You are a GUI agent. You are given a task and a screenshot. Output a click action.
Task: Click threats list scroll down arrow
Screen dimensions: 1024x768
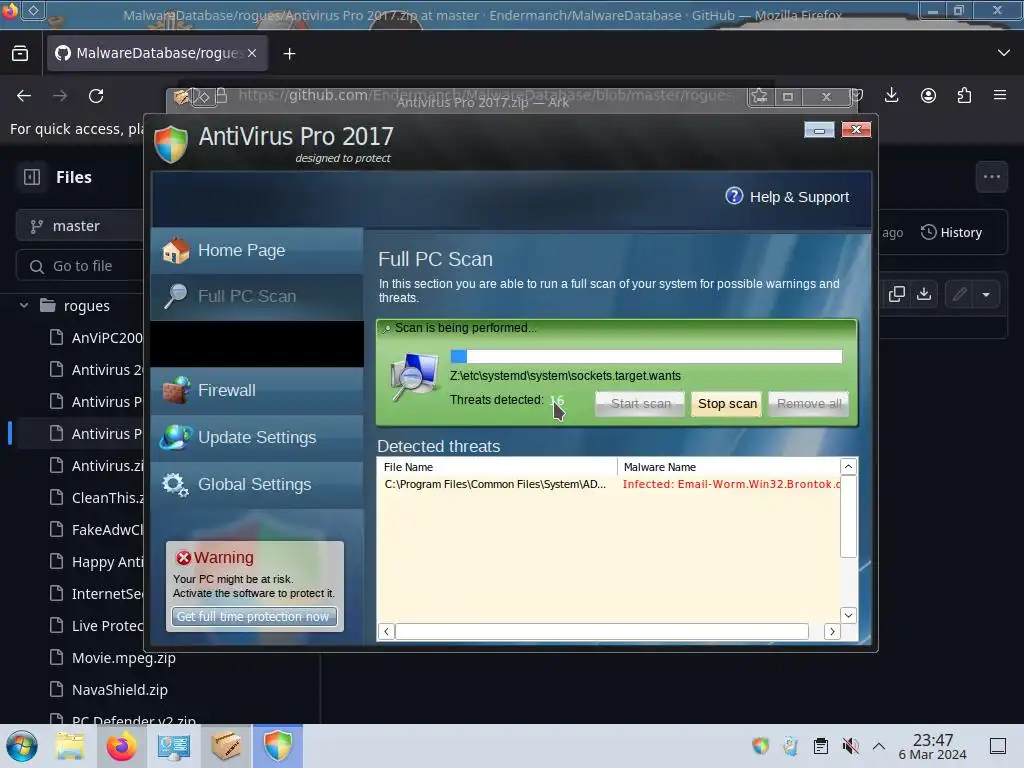click(848, 615)
